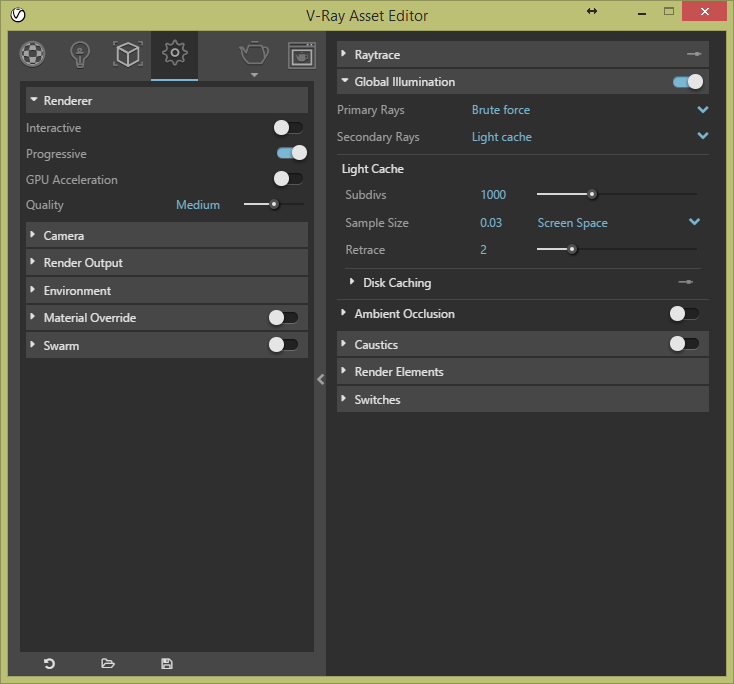Image resolution: width=734 pixels, height=684 pixels.
Task: Enable Ambient Occlusion toggle
Action: pyautogui.click(x=684, y=314)
